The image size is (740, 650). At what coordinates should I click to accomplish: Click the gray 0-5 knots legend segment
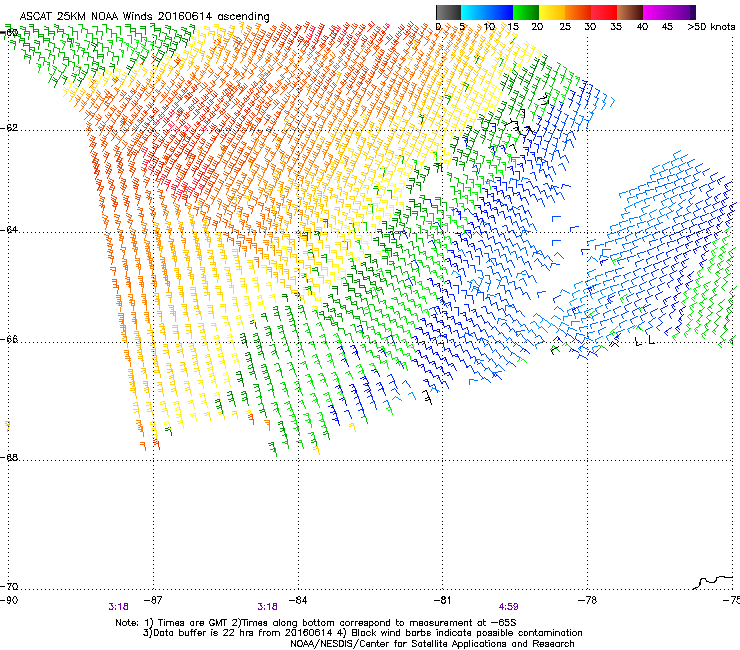(x=448, y=12)
